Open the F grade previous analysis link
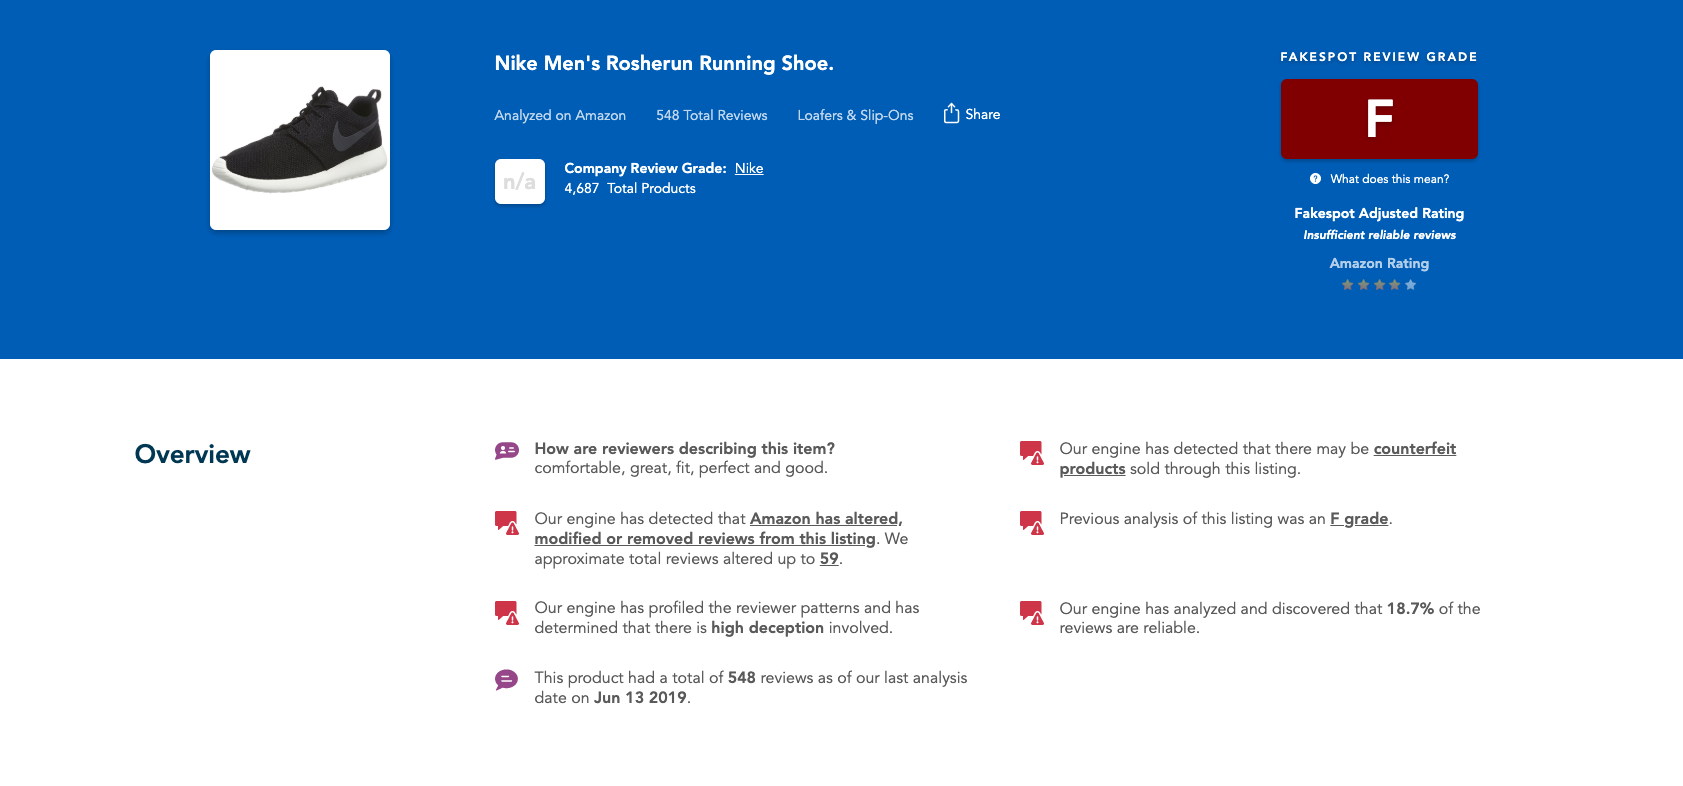The image size is (1683, 786). 1359,519
